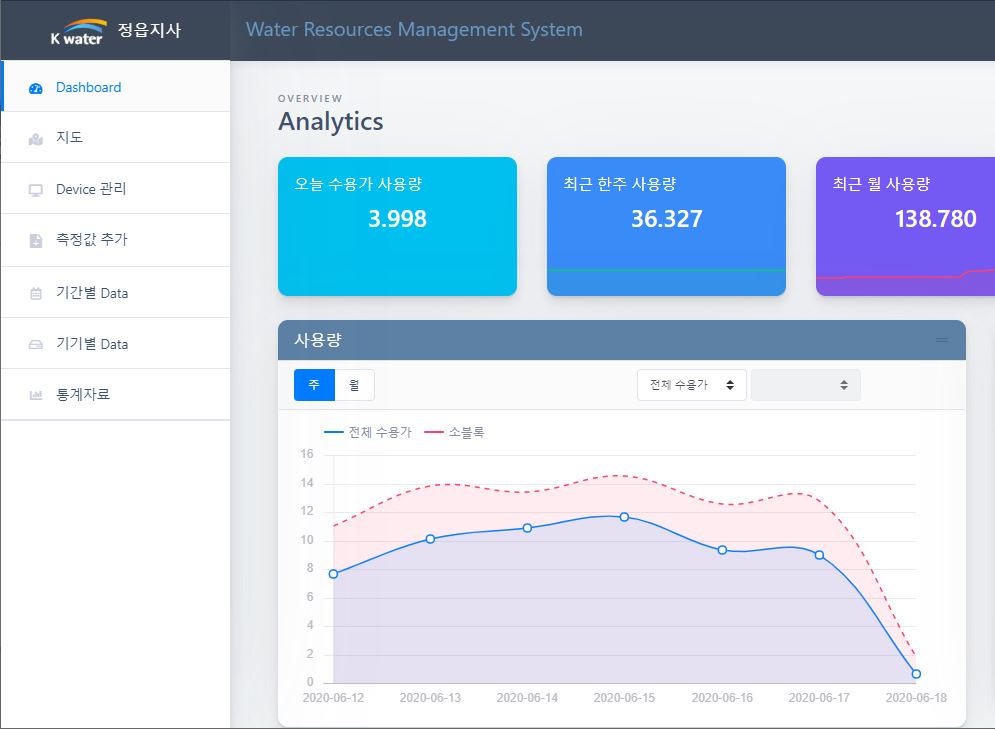Click the 2020-06-18 axis label
The height and width of the screenshot is (729, 995).
pos(916,698)
